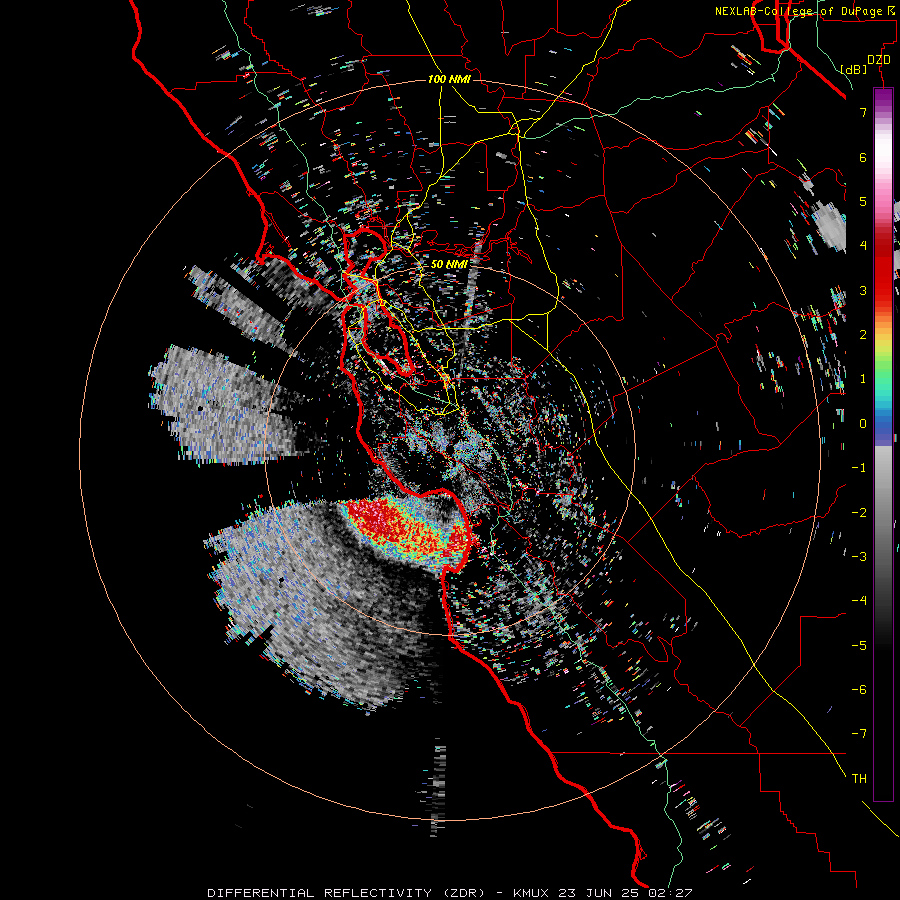Click the TH threshold label on scale
This screenshot has height=900, width=900.
pyautogui.click(x=859, y=778)
